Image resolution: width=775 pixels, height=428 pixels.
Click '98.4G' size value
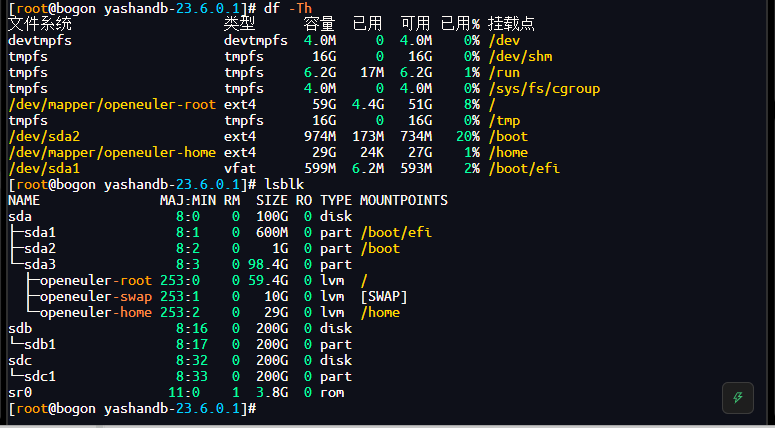coord(268,264)
